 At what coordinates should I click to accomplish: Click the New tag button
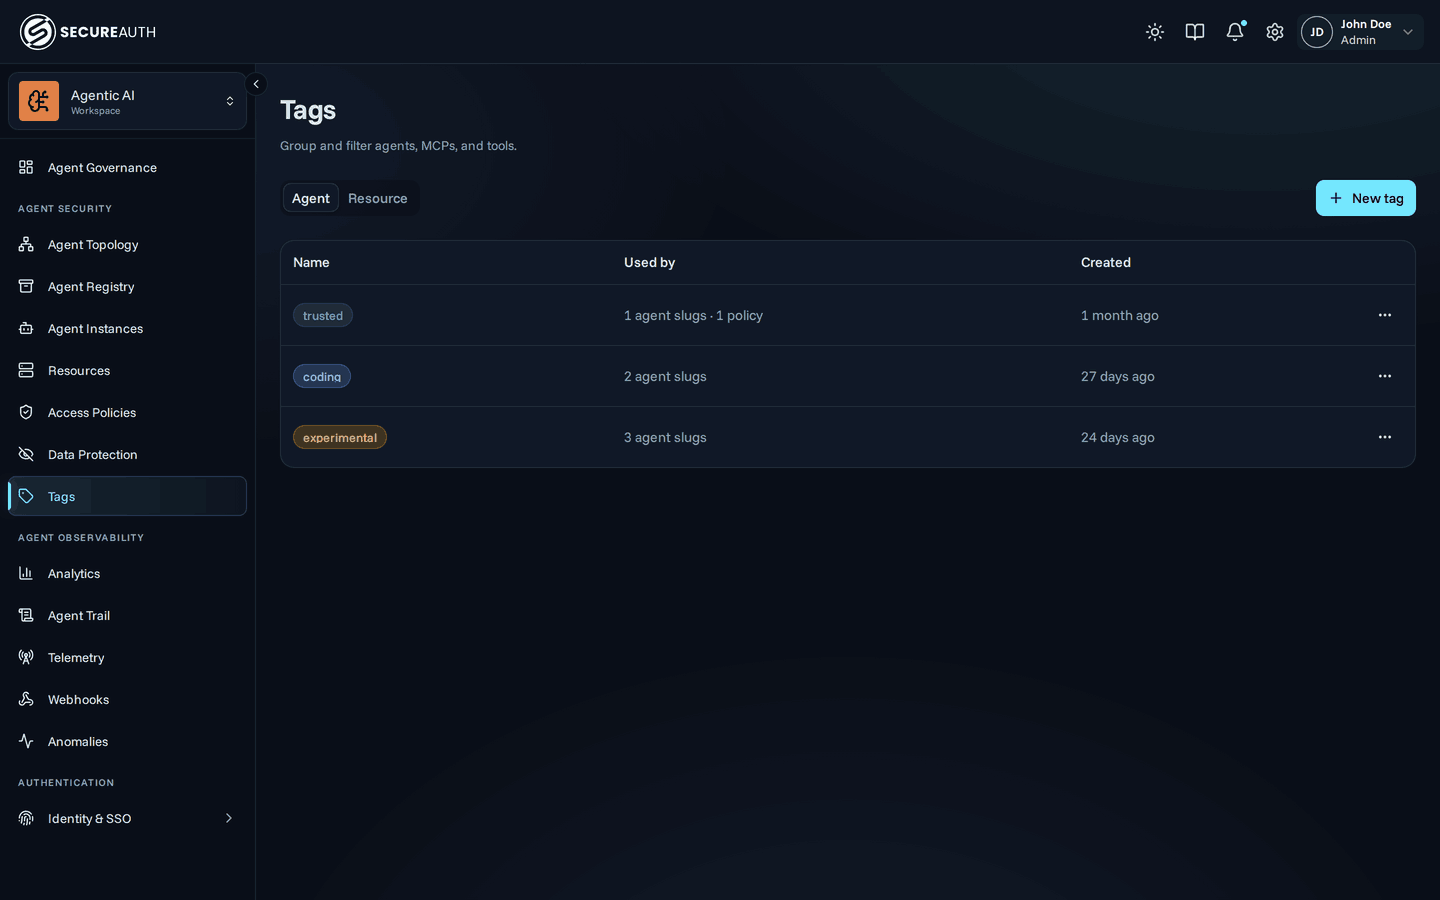coord(1366,198)
